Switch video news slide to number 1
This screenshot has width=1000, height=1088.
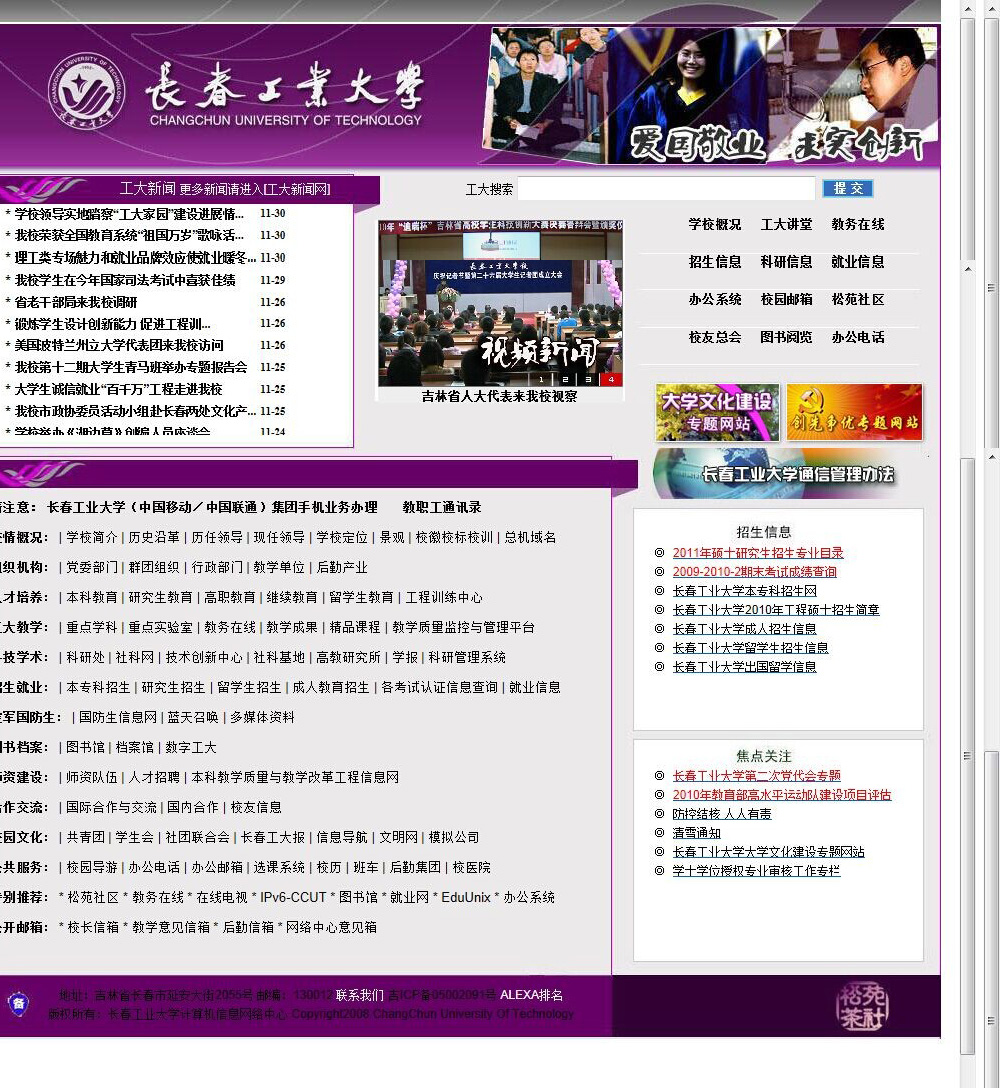tap(542, 380)
